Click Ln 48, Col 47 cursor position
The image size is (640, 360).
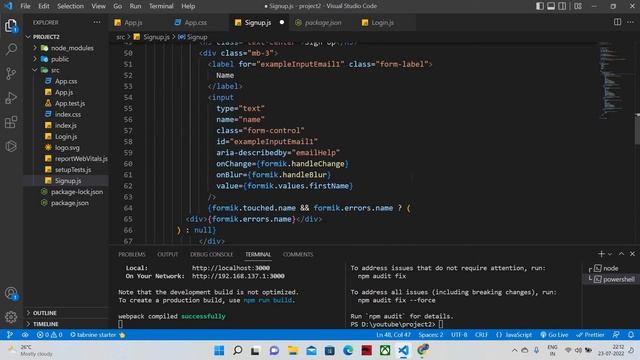coord(393,335)
